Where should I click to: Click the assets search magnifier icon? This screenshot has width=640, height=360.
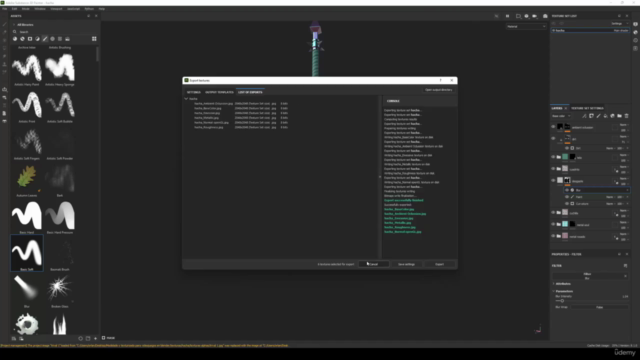click(15, 32)
